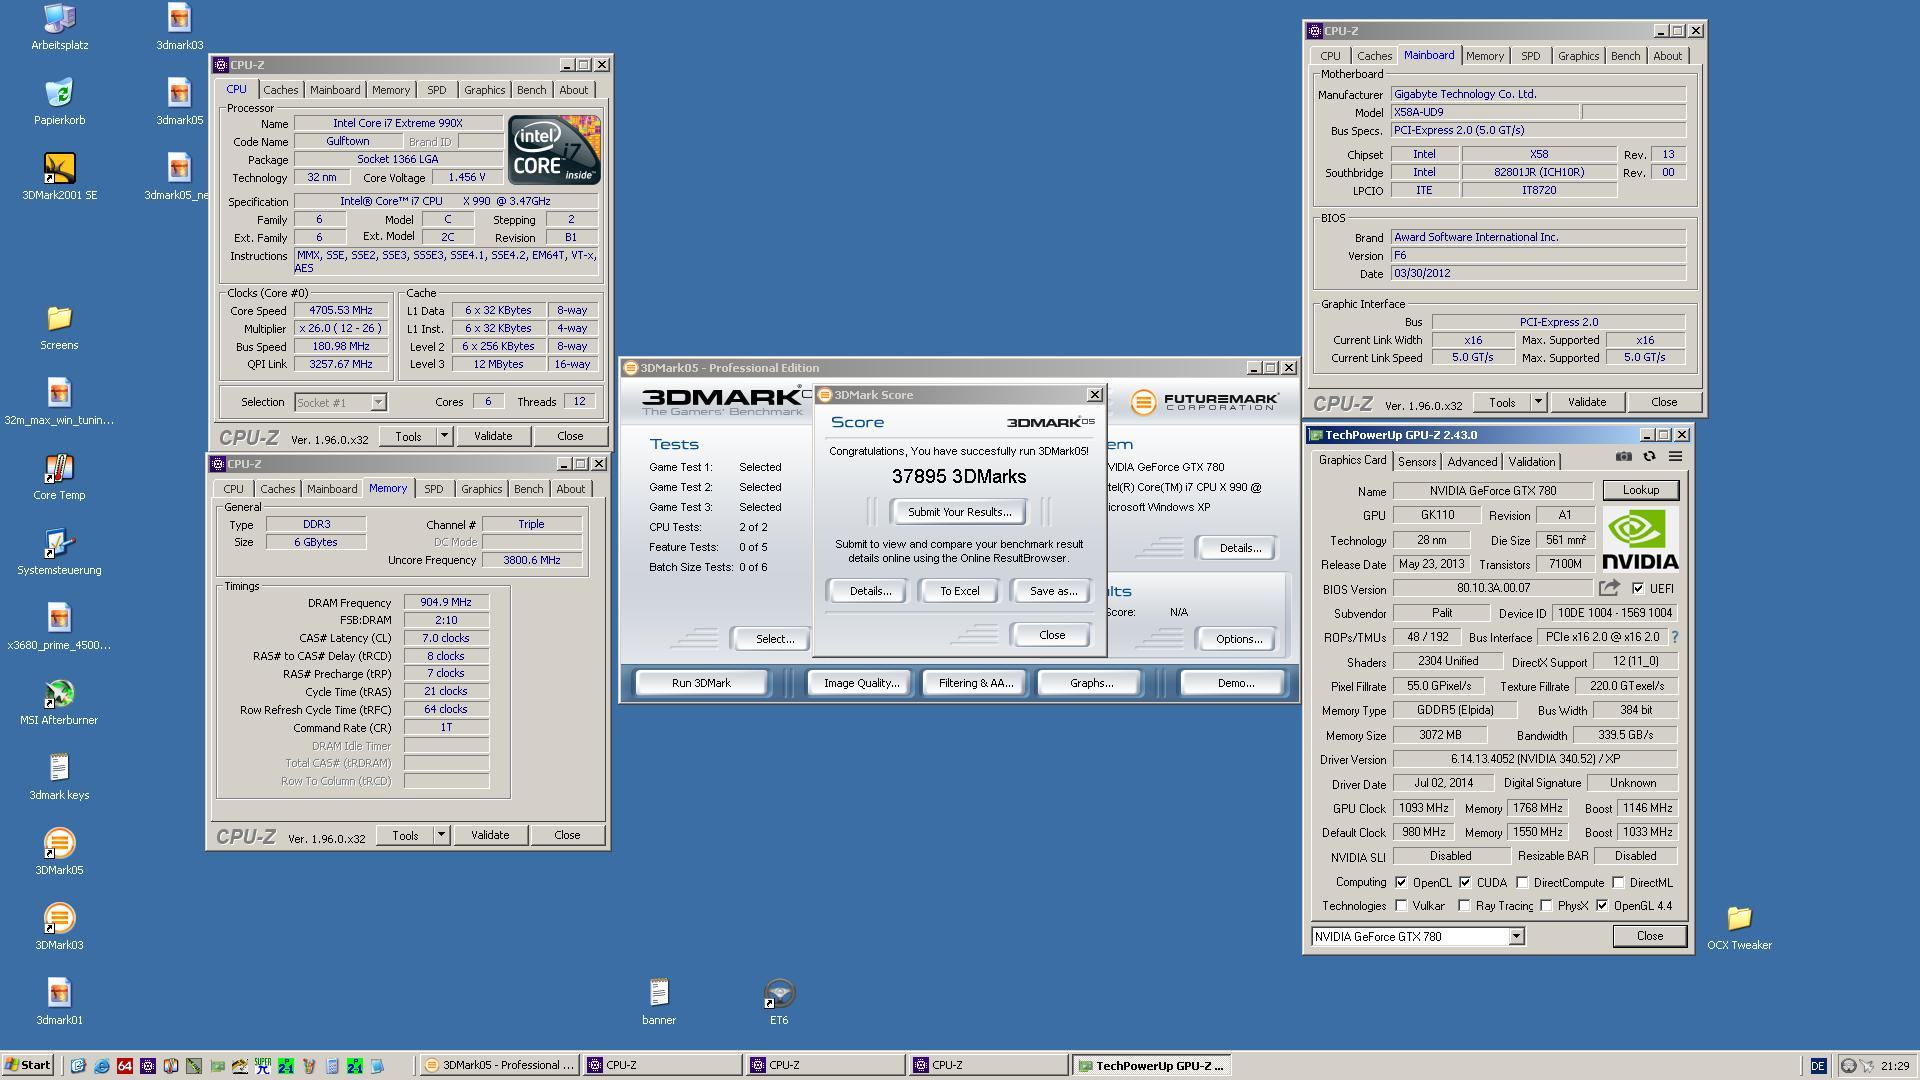Screen dimensions: 1920x1080
Task: Click the GPU-Z screenshot camera icon
Action: pos(1624,457)
